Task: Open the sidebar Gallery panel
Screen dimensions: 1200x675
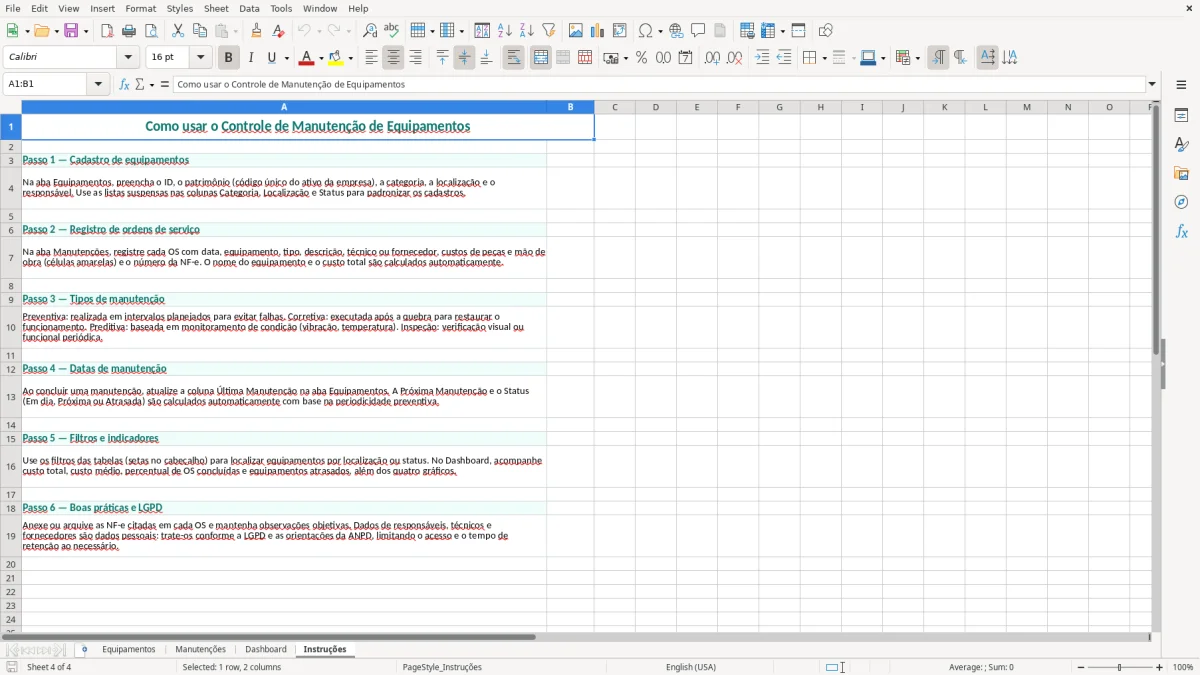Action: pyautogui.click(x=1181, y=174)
